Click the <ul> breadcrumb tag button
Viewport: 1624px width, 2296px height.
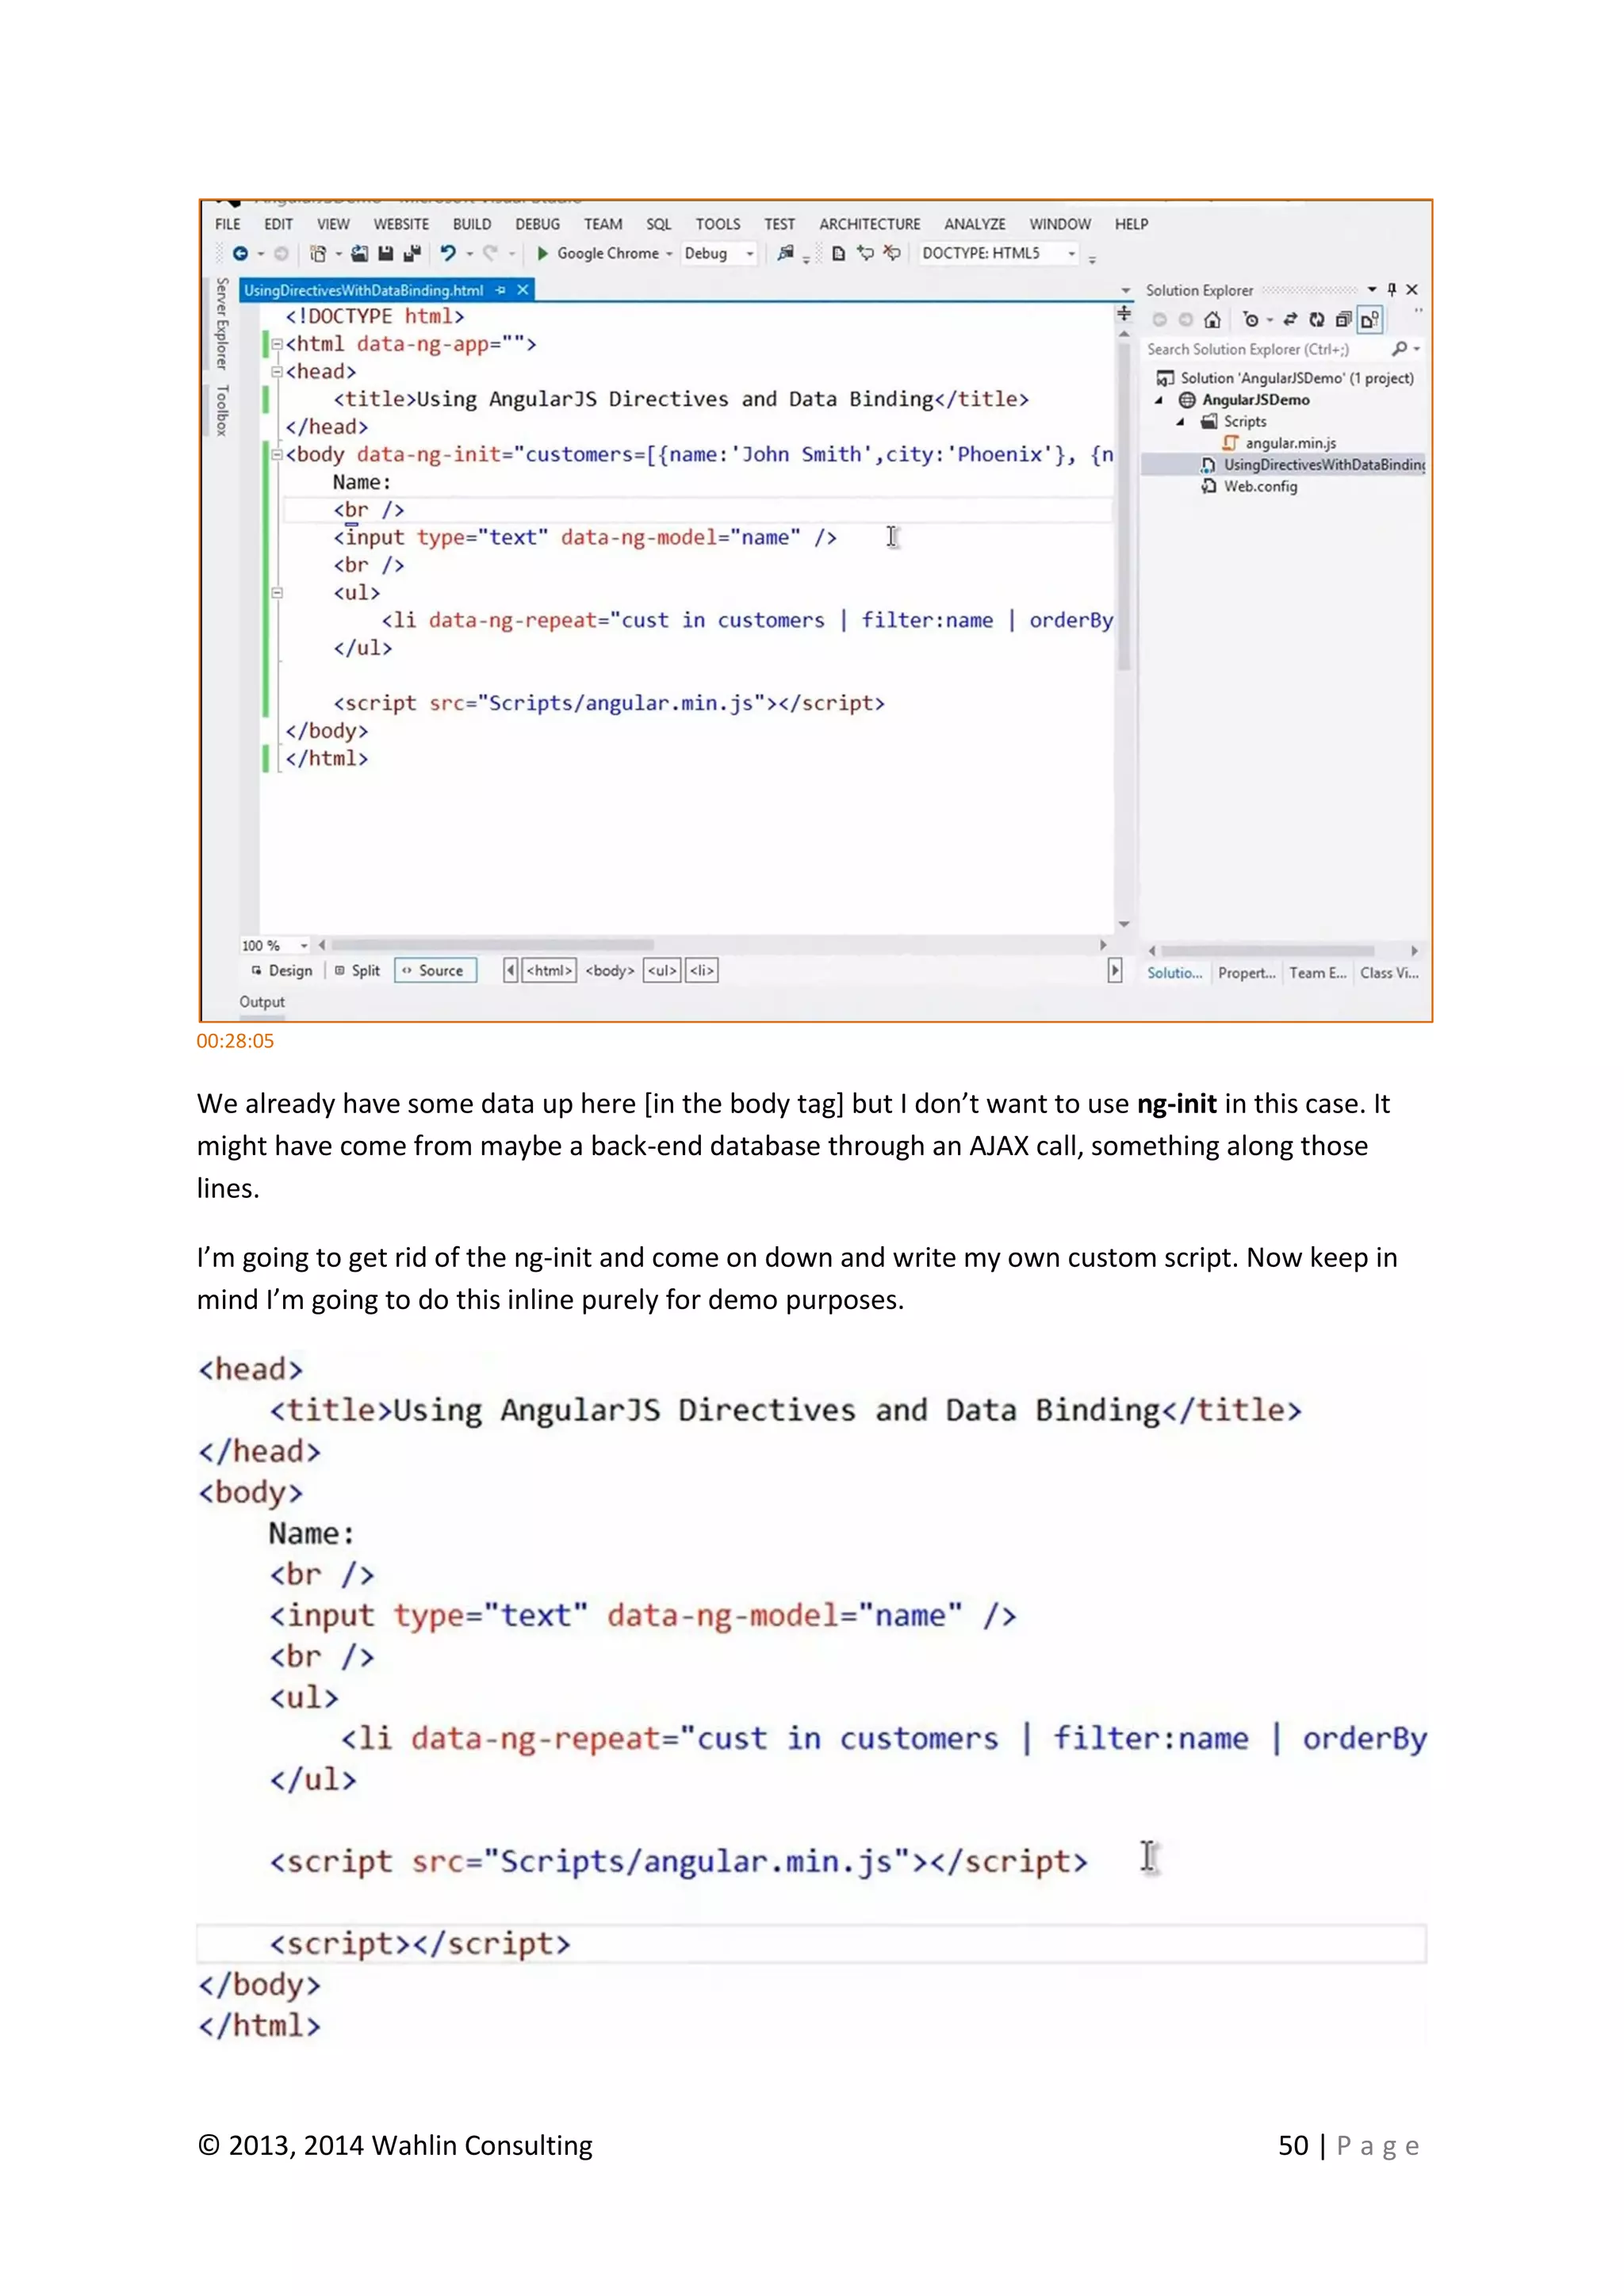coord(662,970)
